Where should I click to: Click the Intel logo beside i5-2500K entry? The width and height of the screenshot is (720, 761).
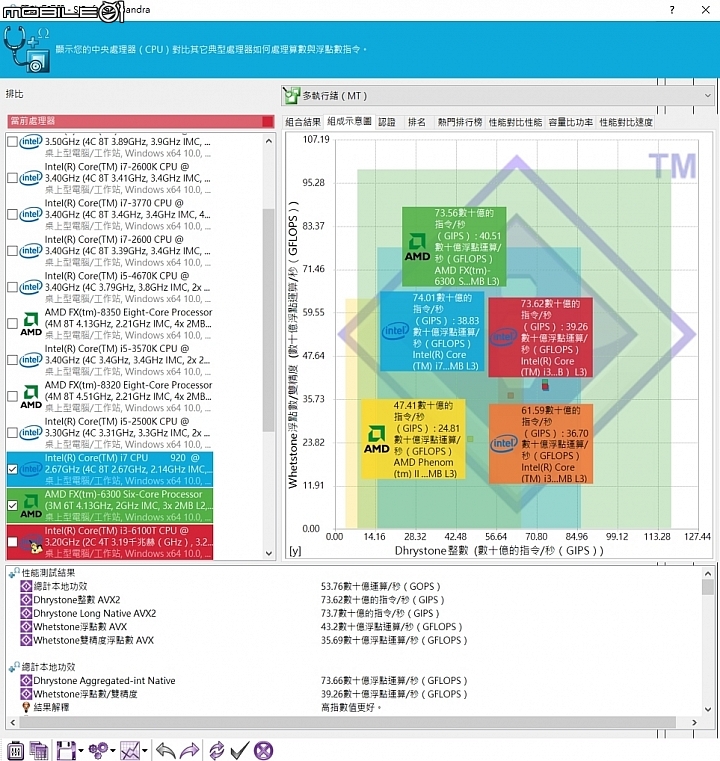[31, 432]
